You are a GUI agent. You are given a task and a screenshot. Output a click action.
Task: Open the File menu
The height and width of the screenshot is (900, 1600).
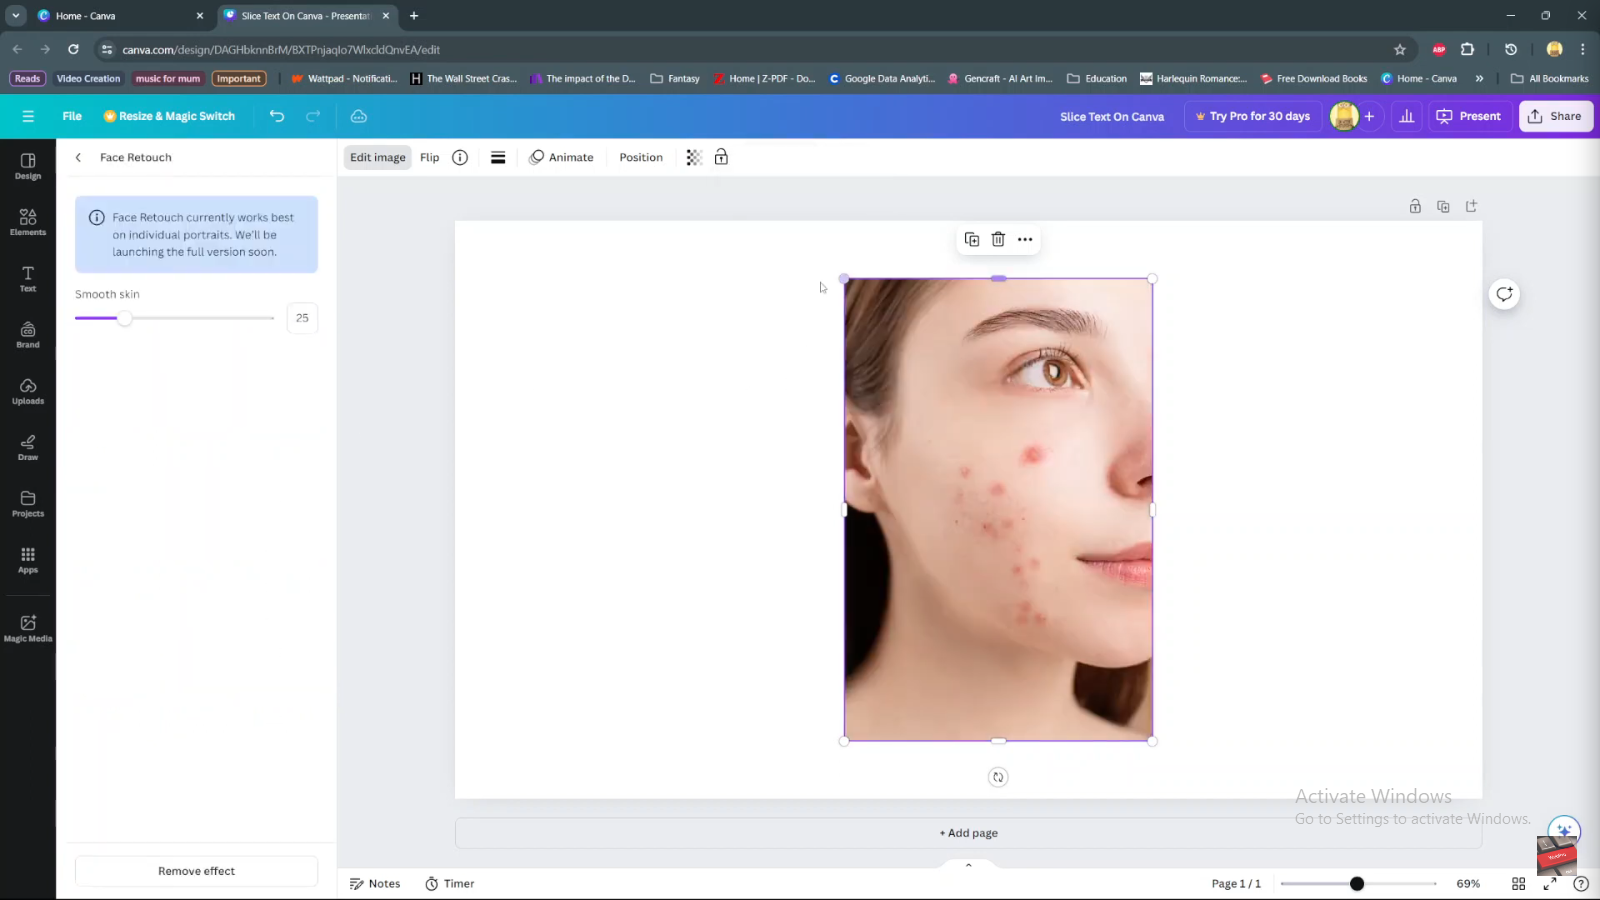tap(72, 116)
